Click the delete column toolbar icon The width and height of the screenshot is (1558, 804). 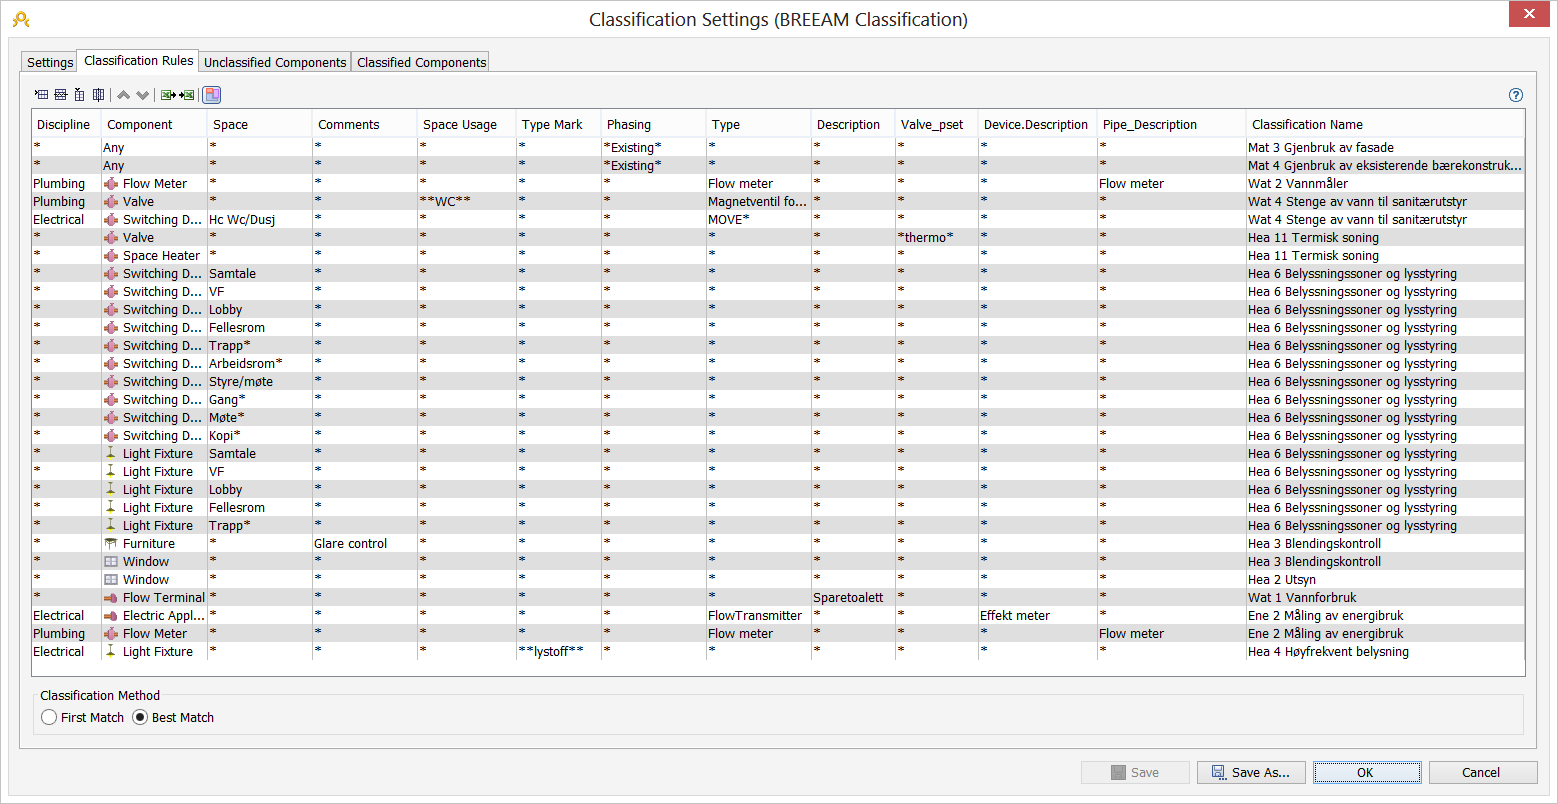pyautogui.click(x=98, y=95)
